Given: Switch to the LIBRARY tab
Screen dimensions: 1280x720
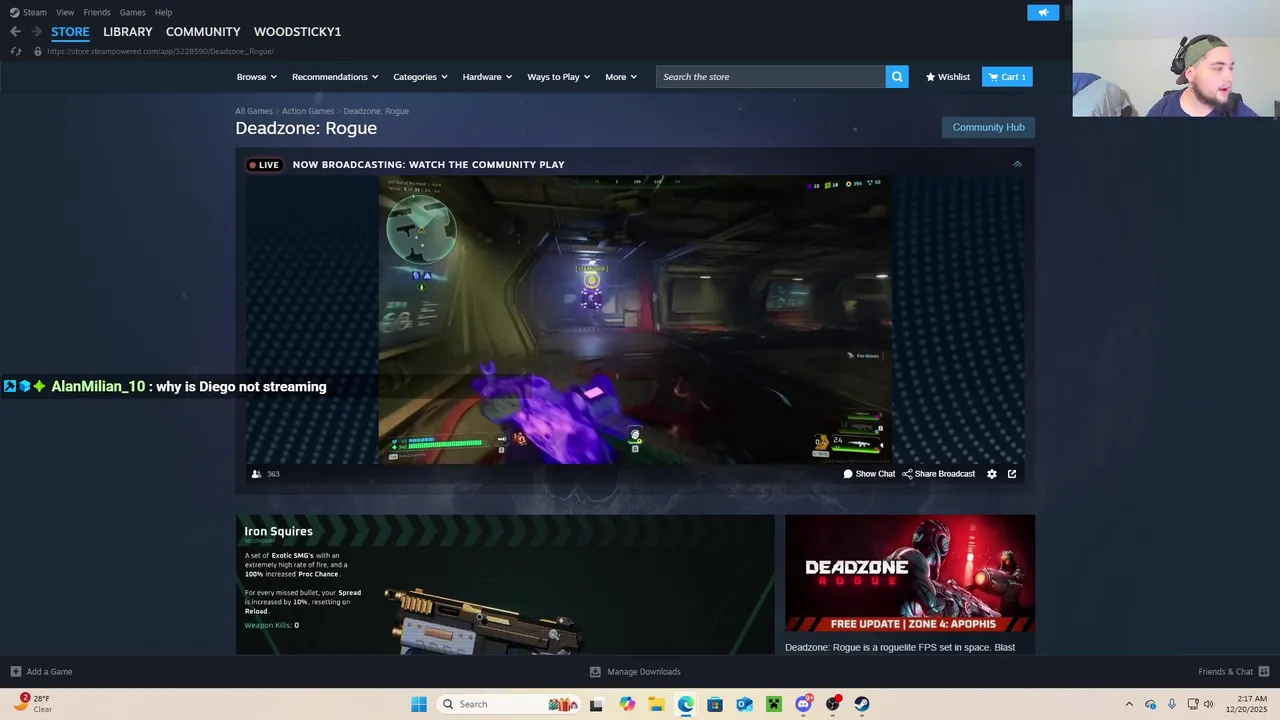Looking at the screenshot, I should click(128, 32).
